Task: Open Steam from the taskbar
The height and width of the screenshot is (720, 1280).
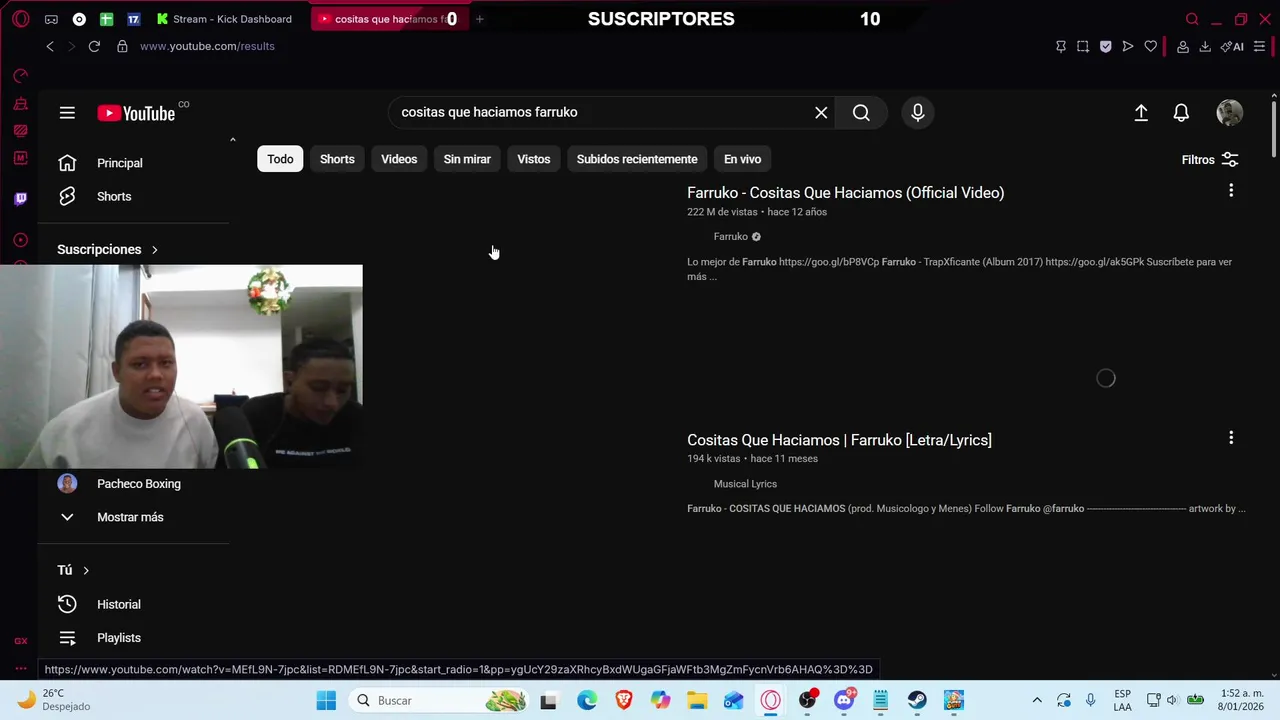Action: pos(917,700)
